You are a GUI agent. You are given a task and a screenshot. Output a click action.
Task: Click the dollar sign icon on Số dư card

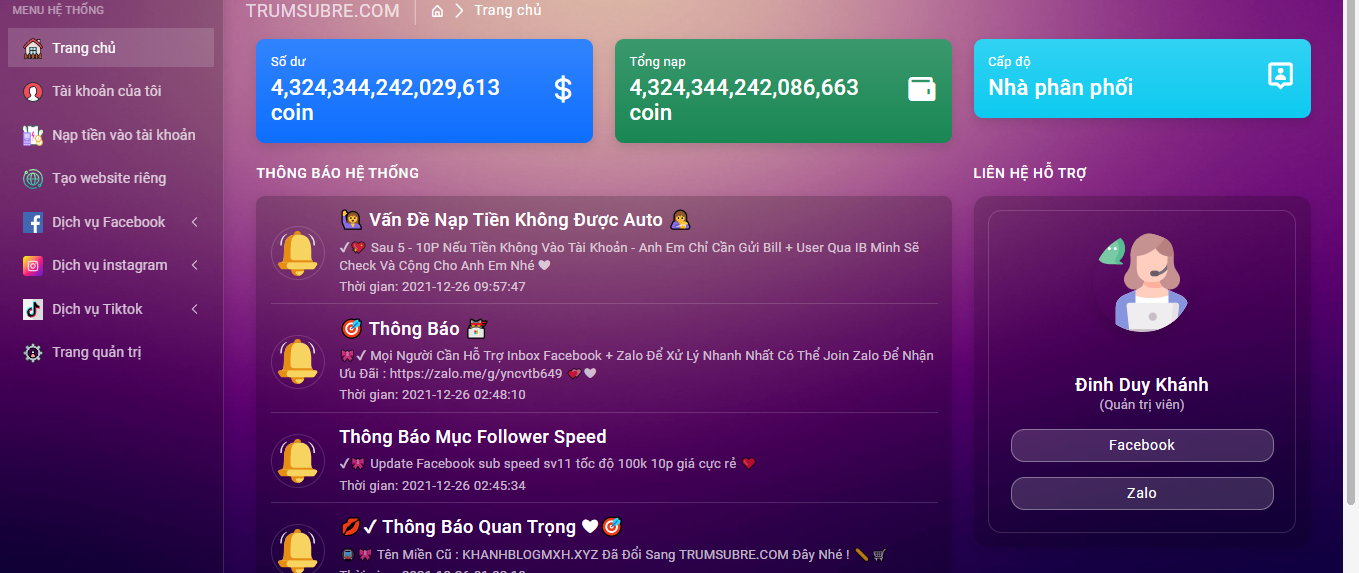click(563, 89)
